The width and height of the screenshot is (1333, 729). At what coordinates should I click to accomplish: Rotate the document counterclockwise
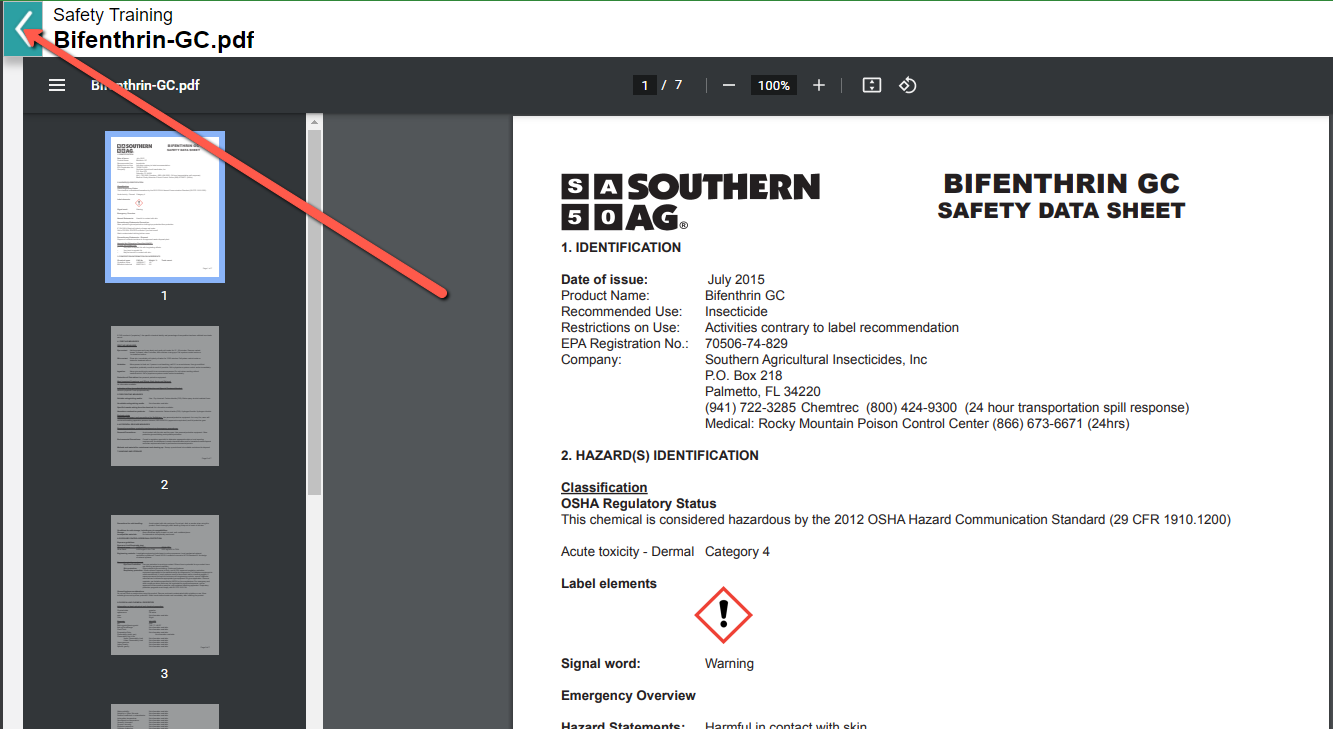[908, 85]
